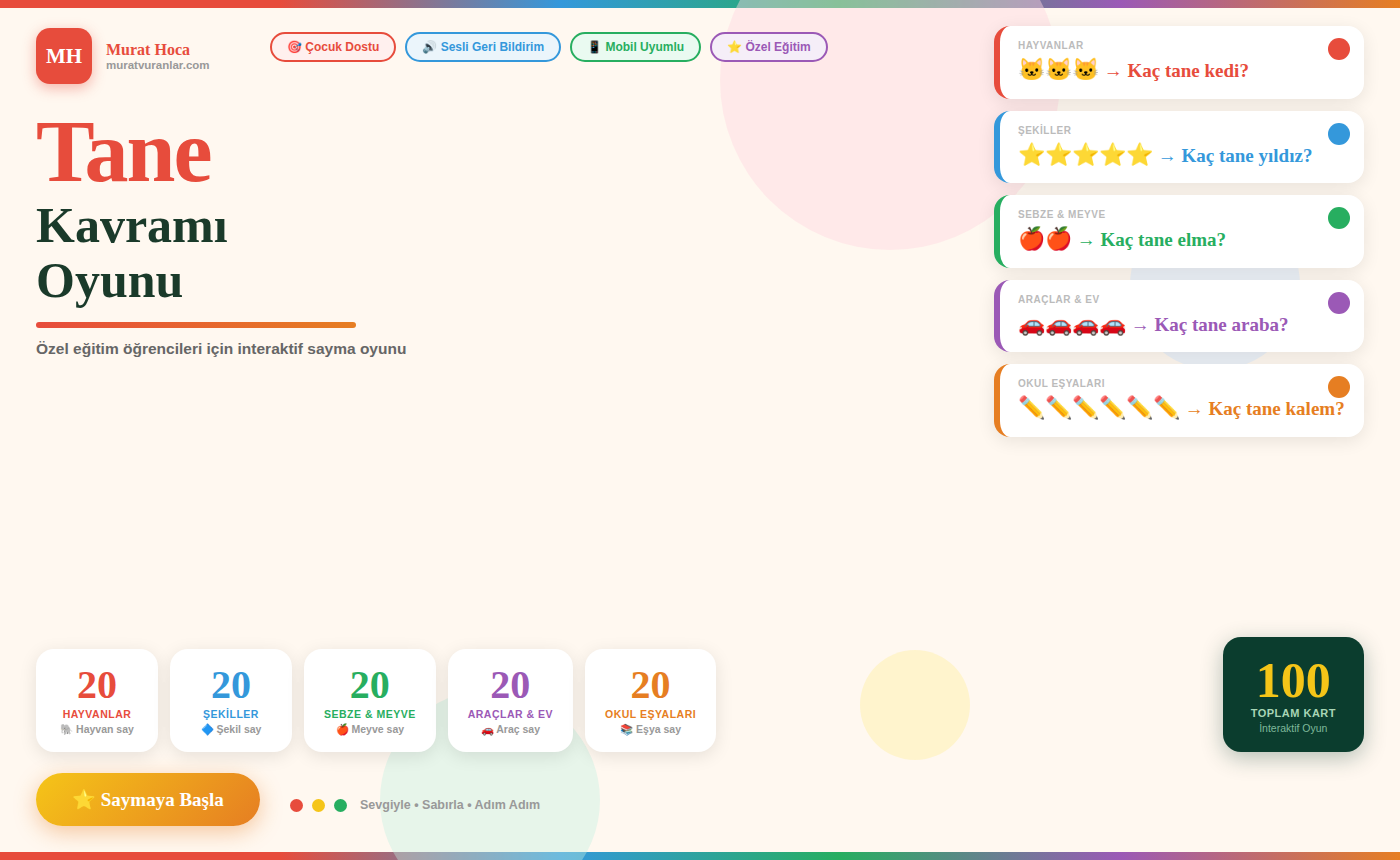The height and width of the screenshot is (860, 1400).
Task: Click the orange dot on Okul Eşyaları card
Action: point(1339,387)
